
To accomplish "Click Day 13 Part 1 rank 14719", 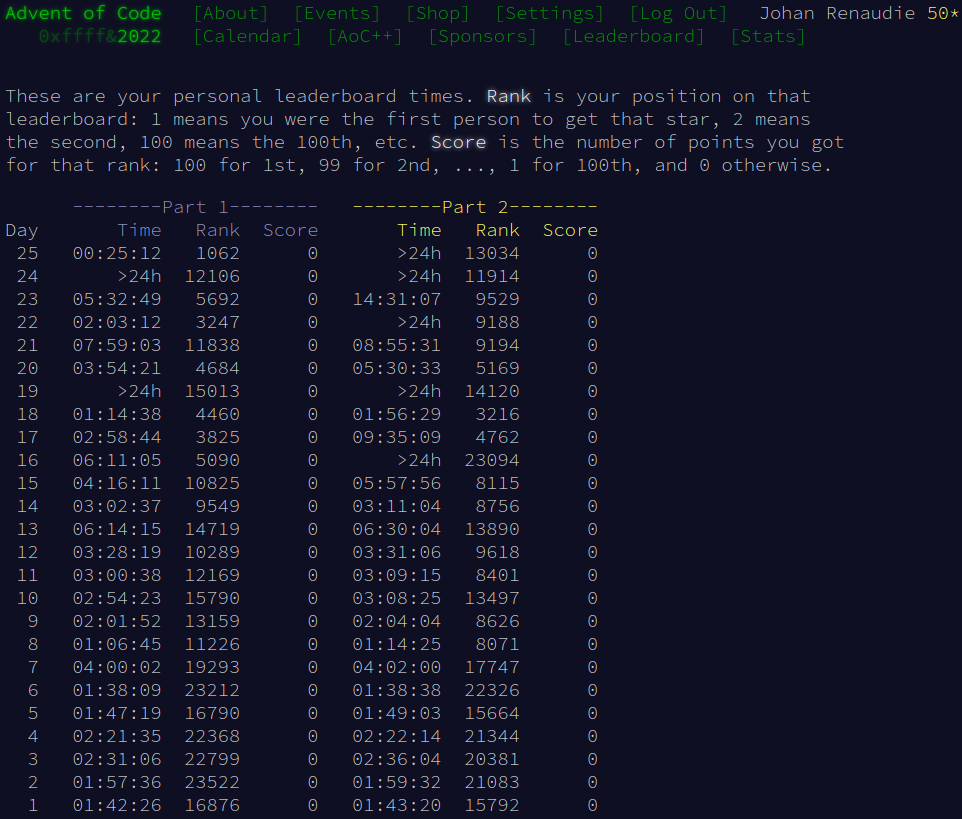I will click(x=212, y=529).
